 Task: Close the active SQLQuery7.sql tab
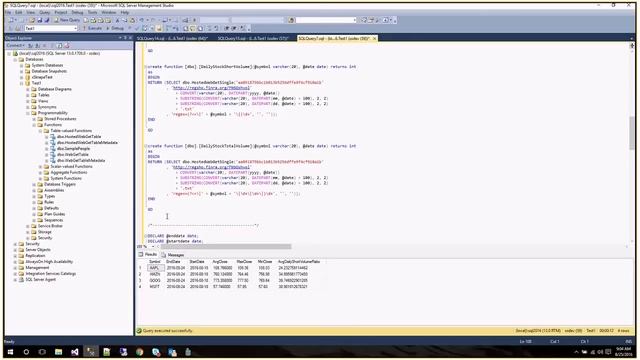pyautogui.click(x=374, y=38)
